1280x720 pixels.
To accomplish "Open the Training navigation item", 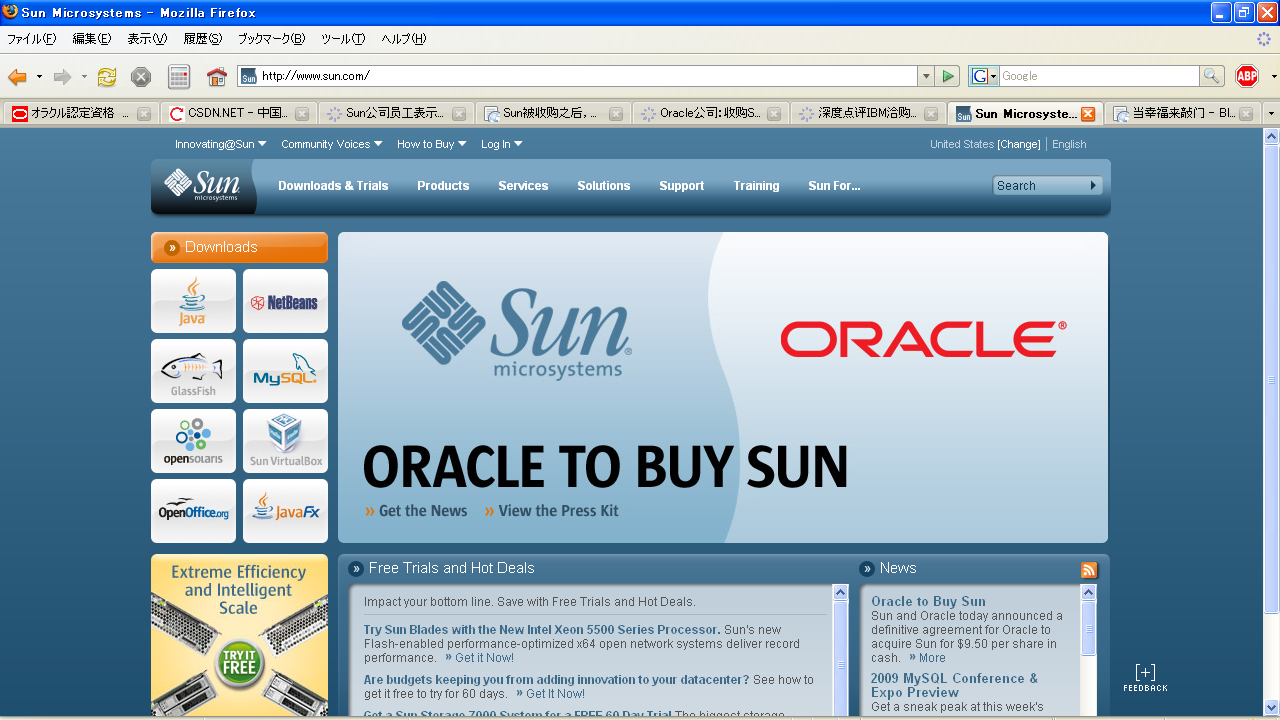I will 756,186.
